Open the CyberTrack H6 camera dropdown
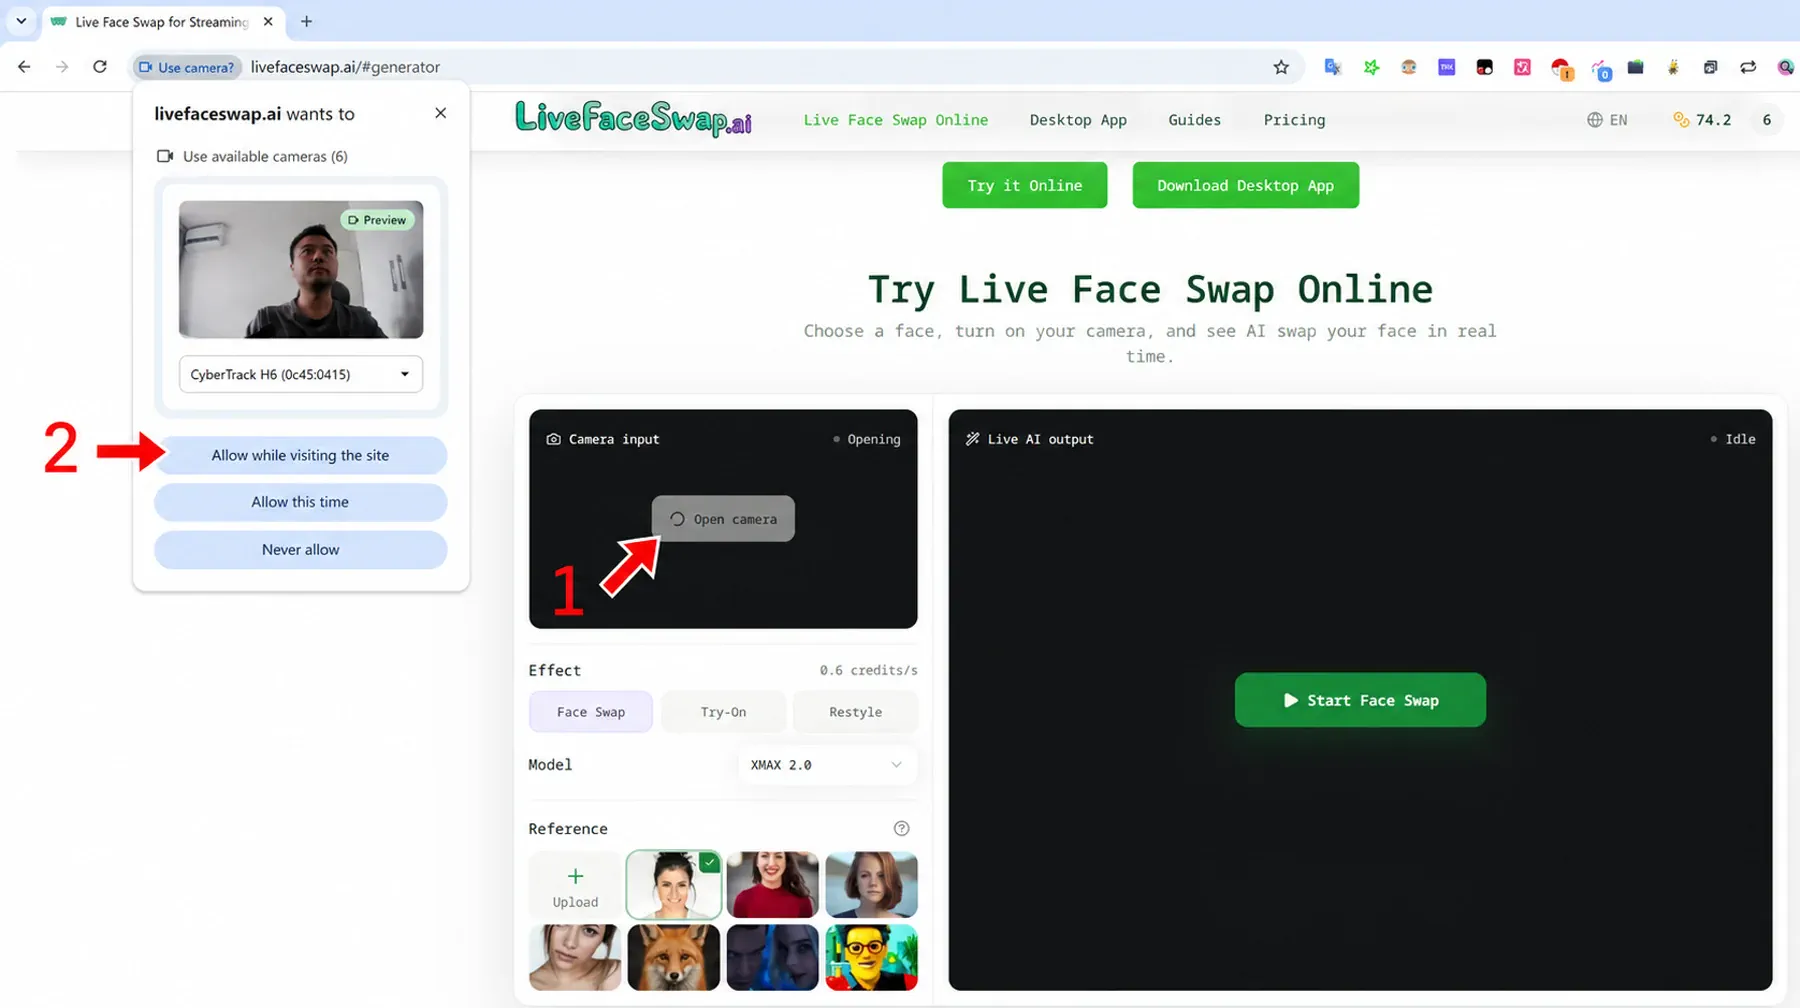1800x1008 pixels. [x=301, y=374]
